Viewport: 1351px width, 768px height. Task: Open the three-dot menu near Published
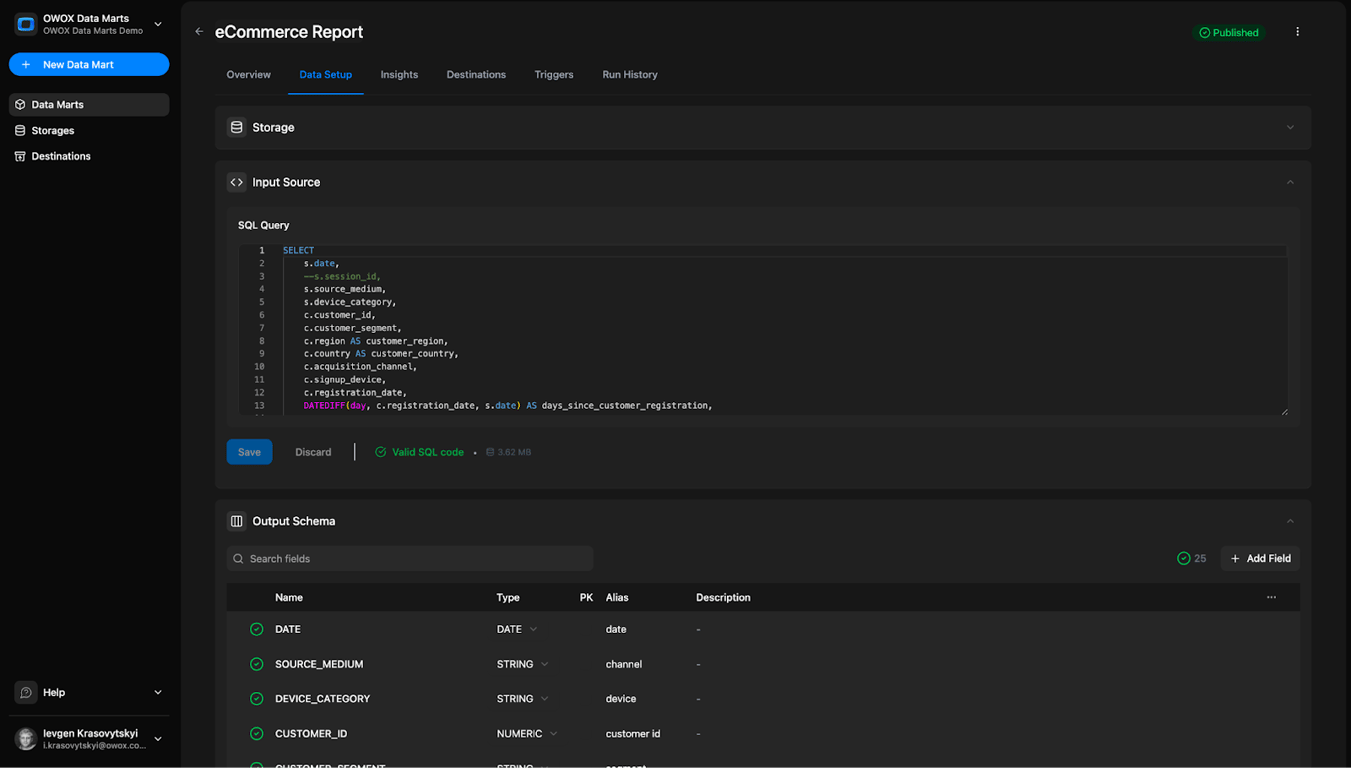1297,32
